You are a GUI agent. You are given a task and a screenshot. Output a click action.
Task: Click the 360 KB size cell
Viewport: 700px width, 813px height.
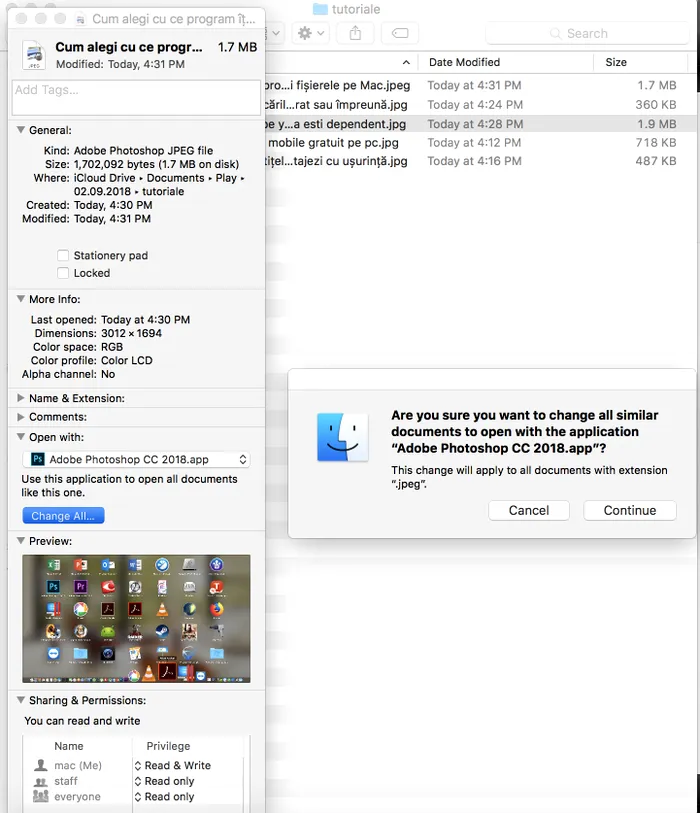coord(656,105)
